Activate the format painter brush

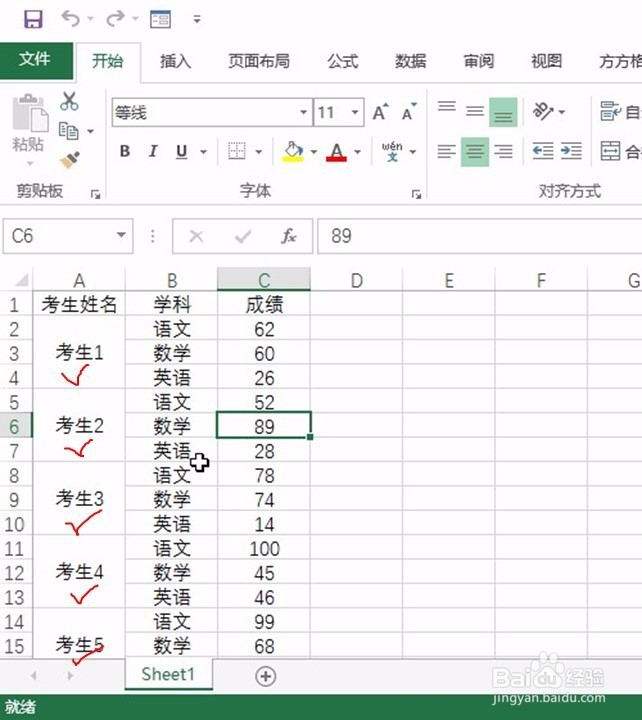click(x=70, y=159)
